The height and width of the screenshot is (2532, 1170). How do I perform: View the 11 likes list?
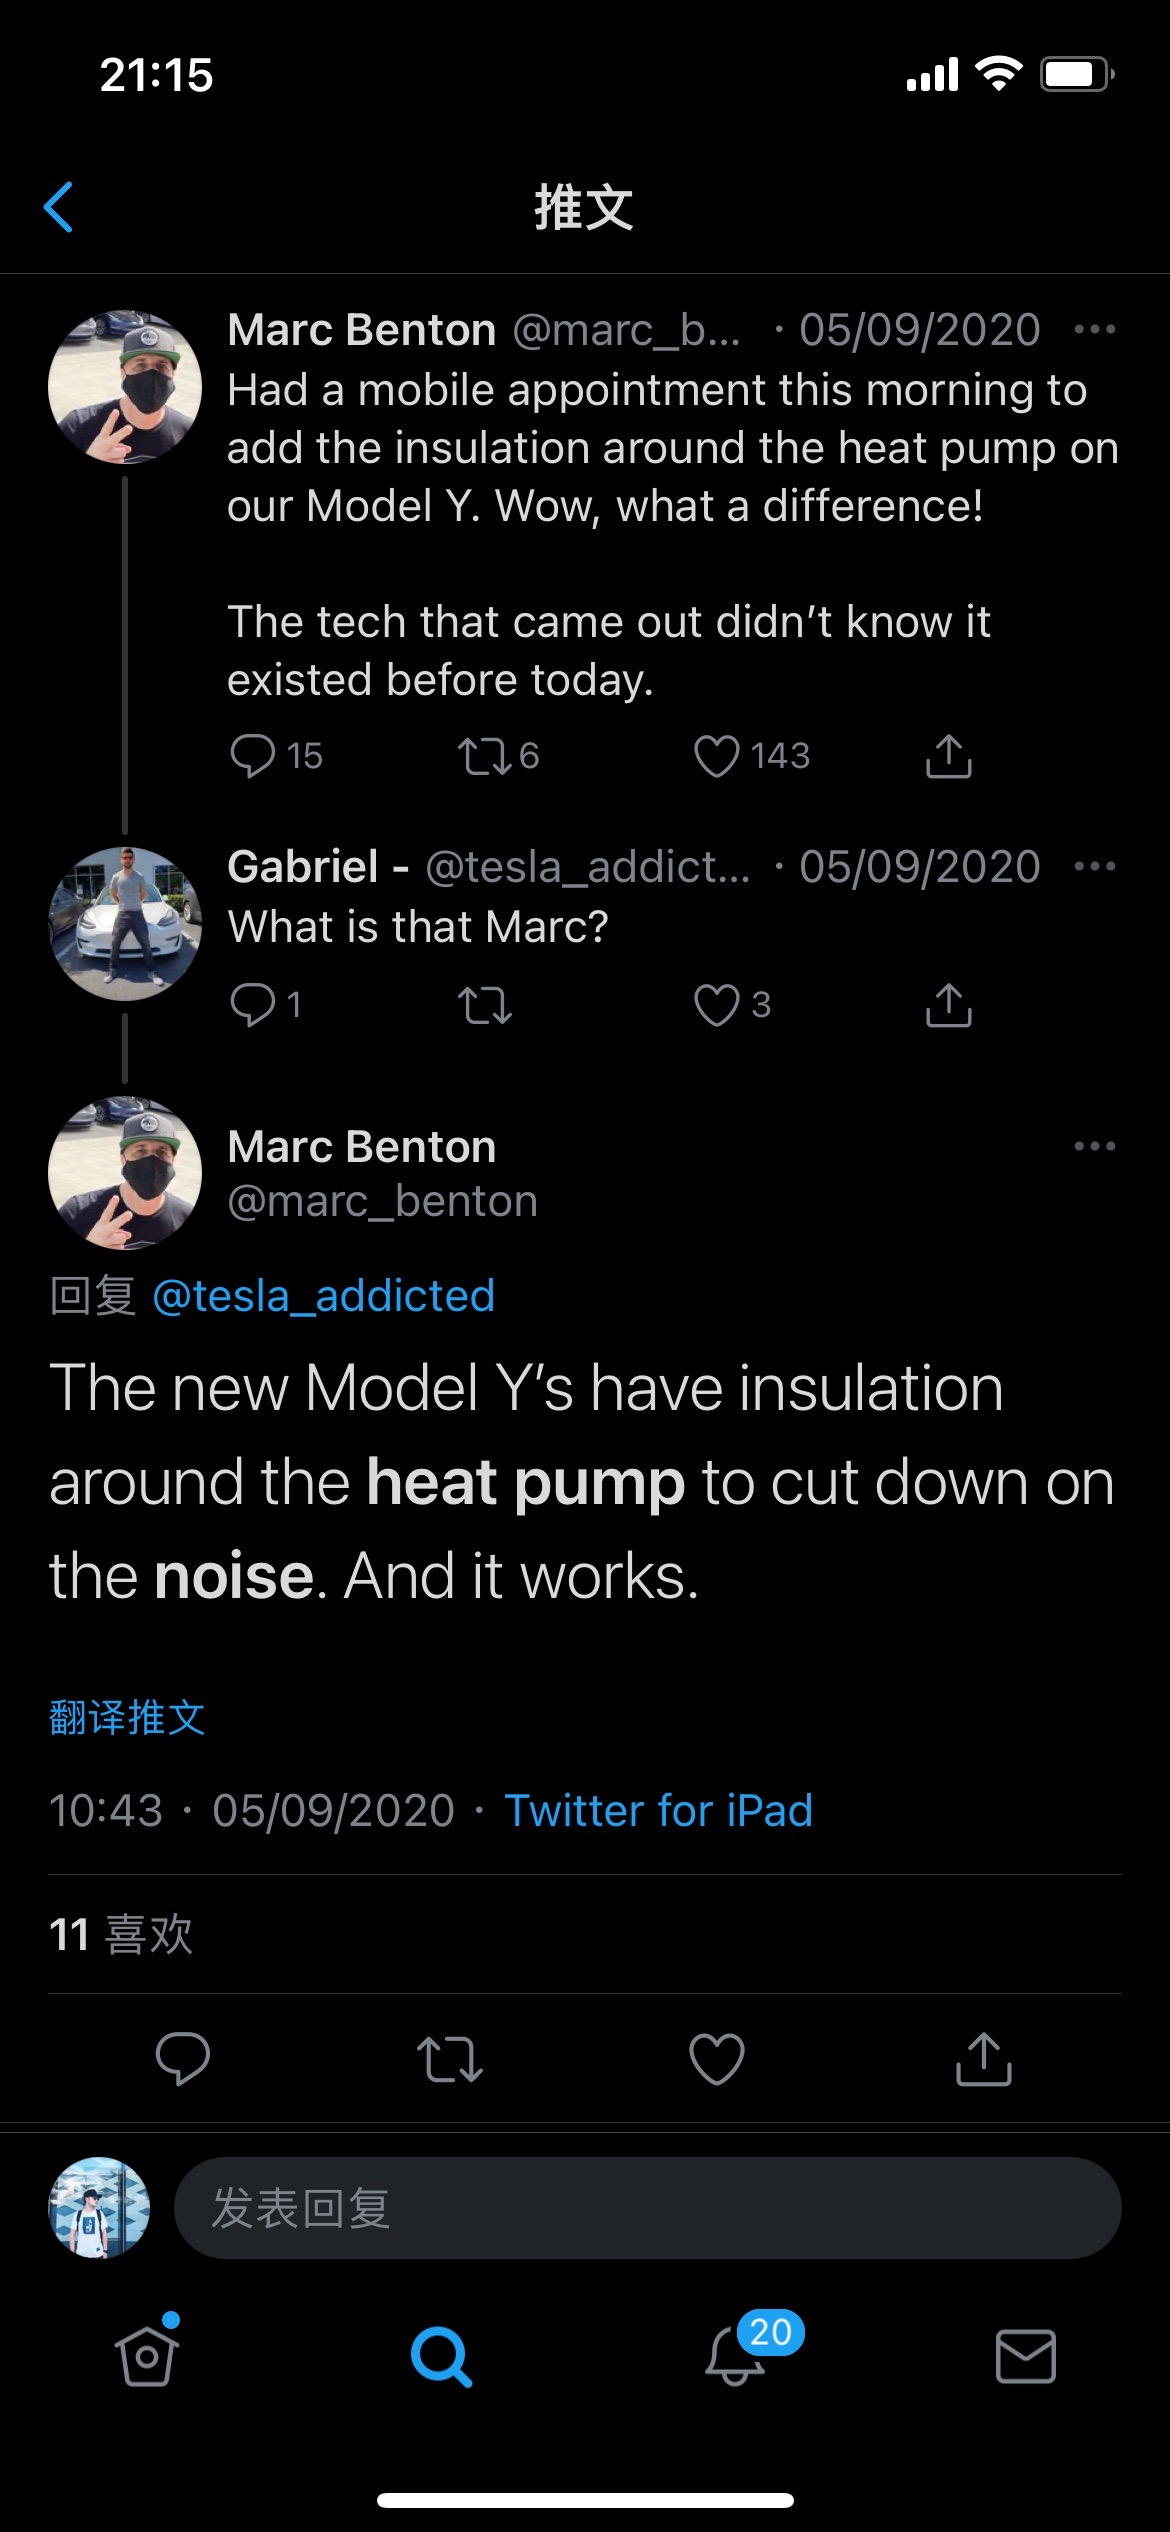(121, 1934)
